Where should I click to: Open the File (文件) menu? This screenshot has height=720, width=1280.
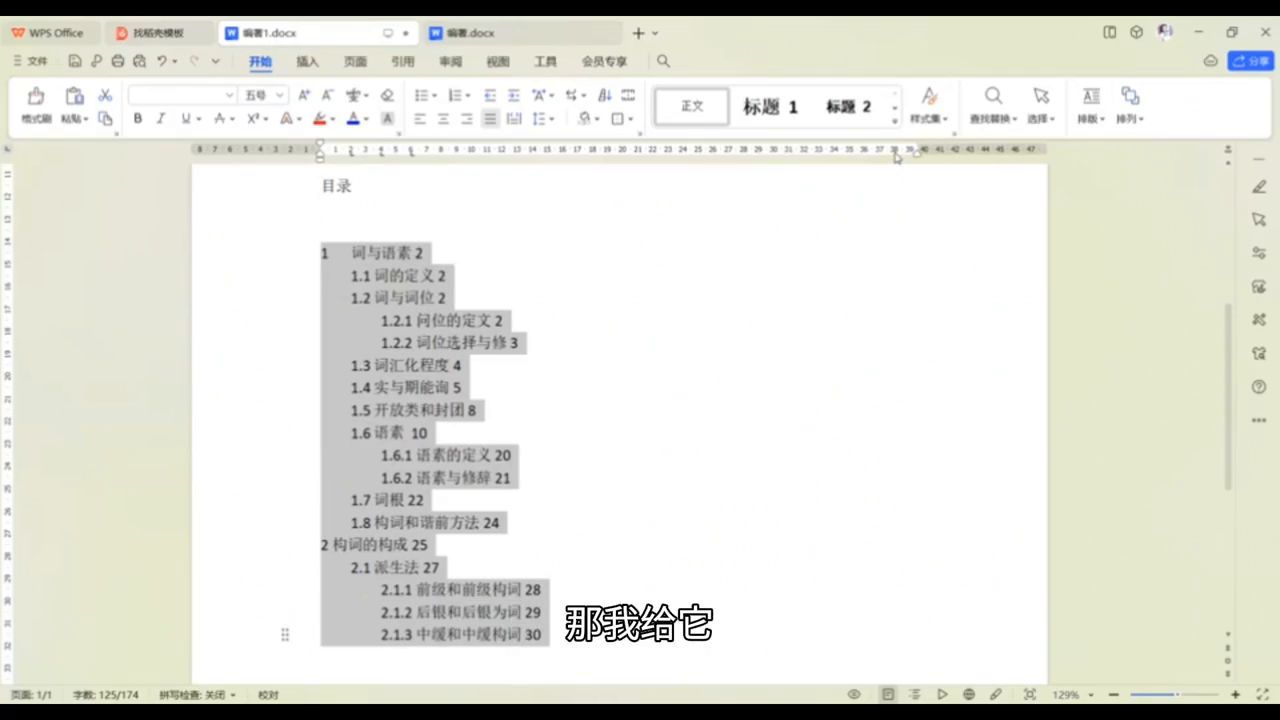31,61
